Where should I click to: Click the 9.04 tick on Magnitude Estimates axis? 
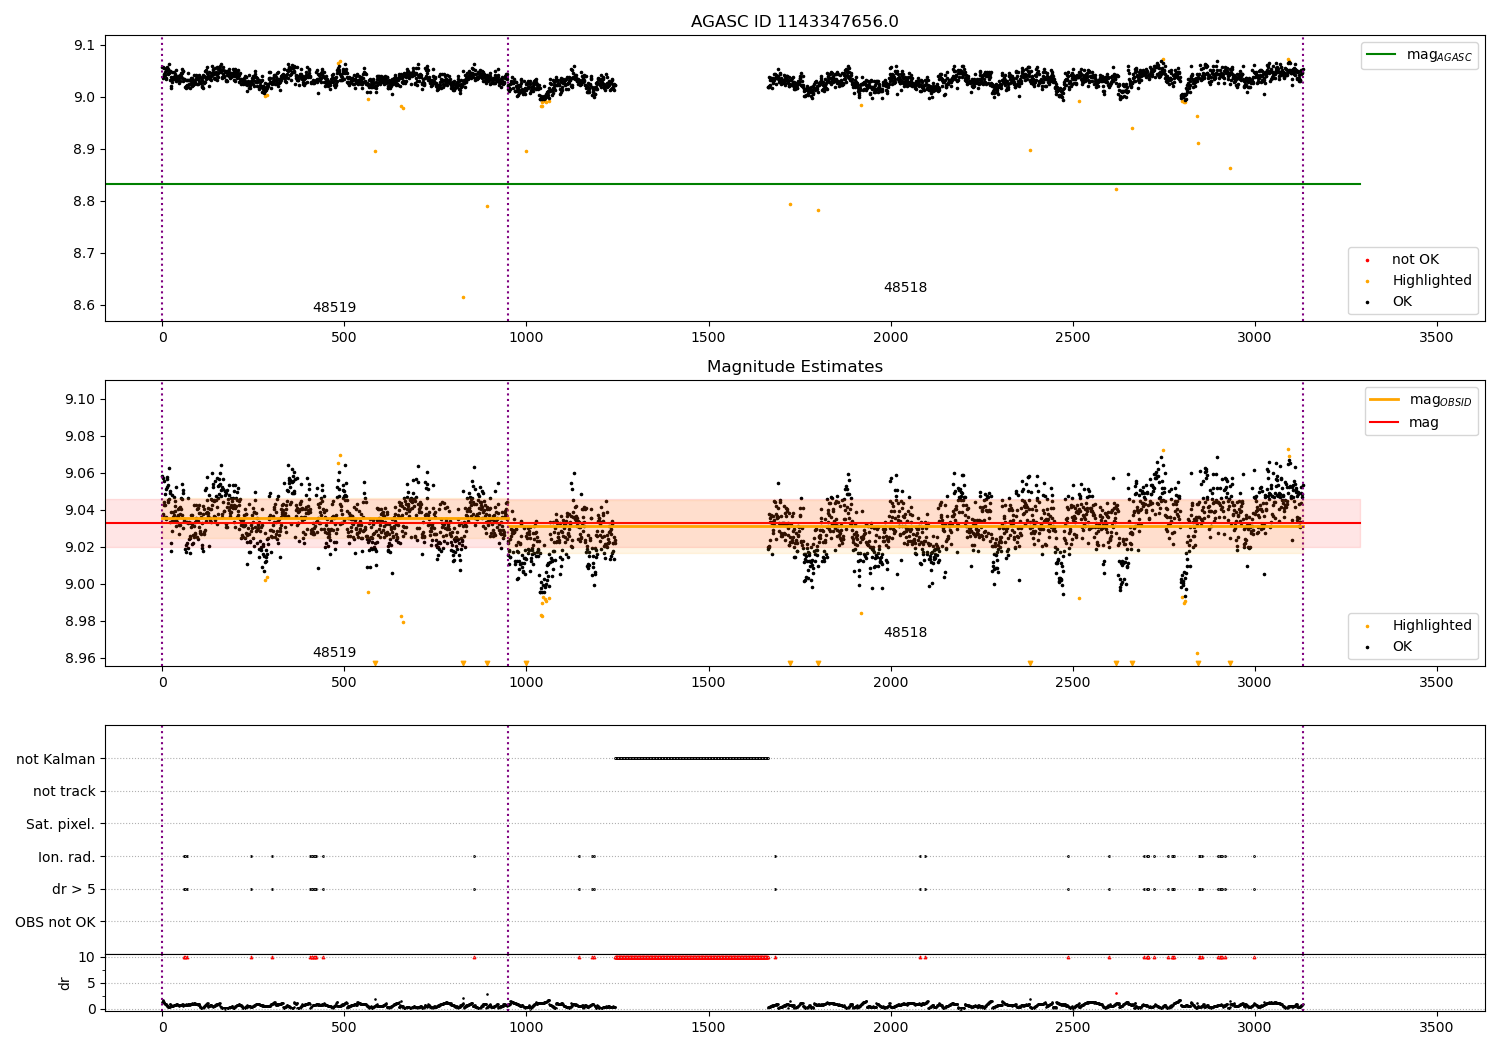(x=81, y=510)
